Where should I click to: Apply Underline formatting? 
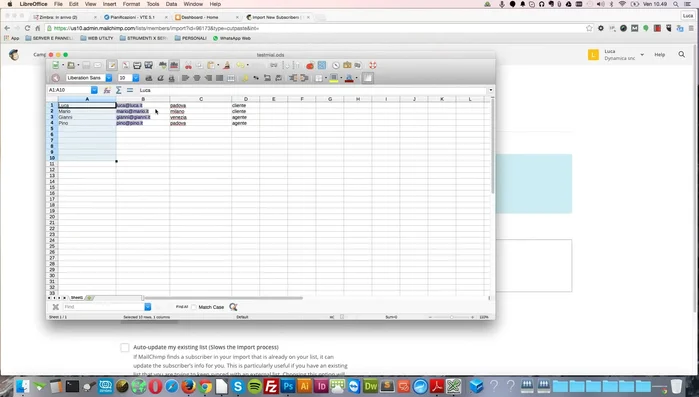click(x=171, y=78)
